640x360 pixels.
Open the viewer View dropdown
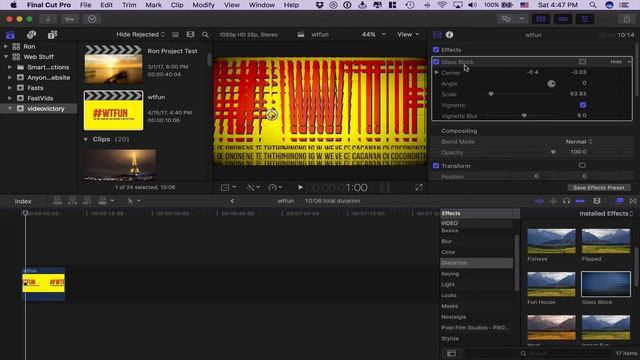point(408,35)
